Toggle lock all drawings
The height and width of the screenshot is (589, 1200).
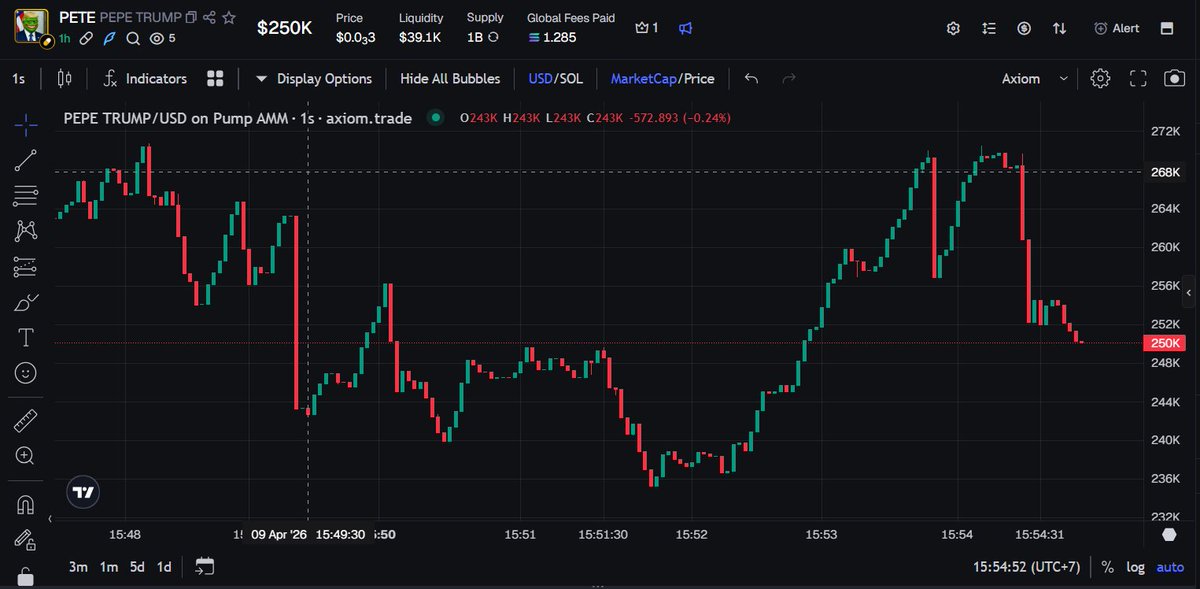click(26, 575)
